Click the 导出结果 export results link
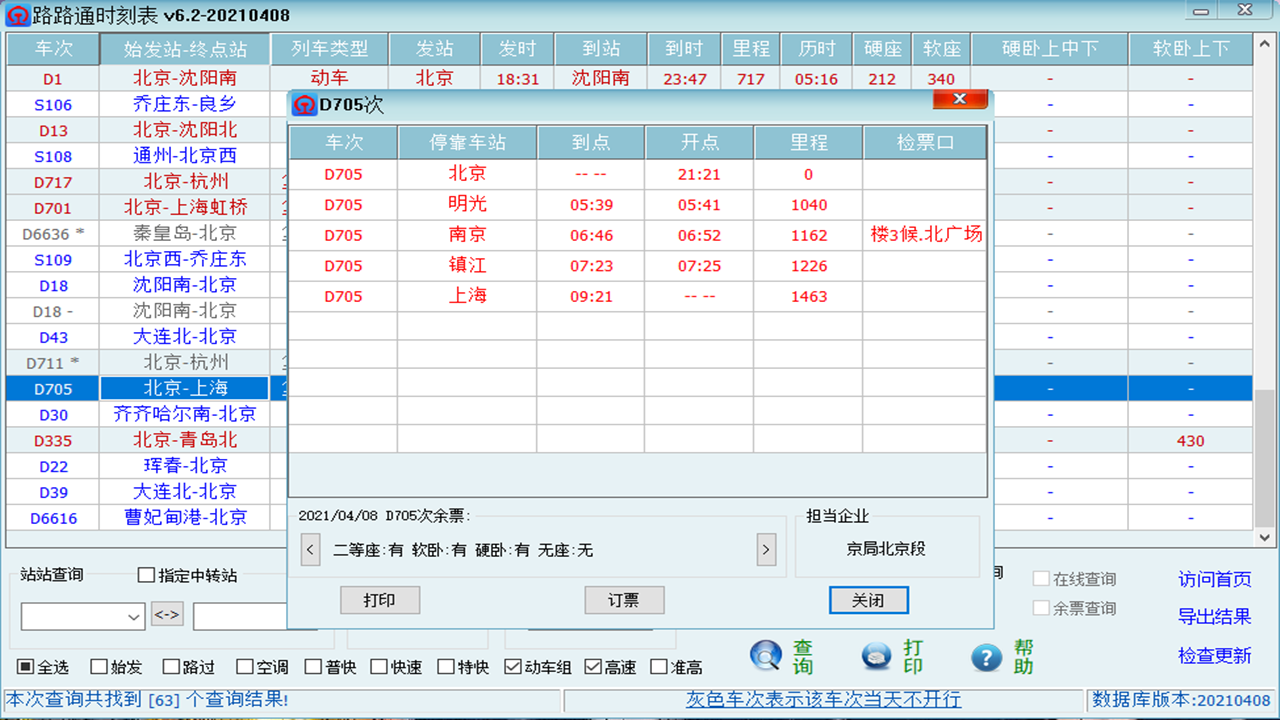Viewport: 1280px width, 720px height. point(1213,617)
